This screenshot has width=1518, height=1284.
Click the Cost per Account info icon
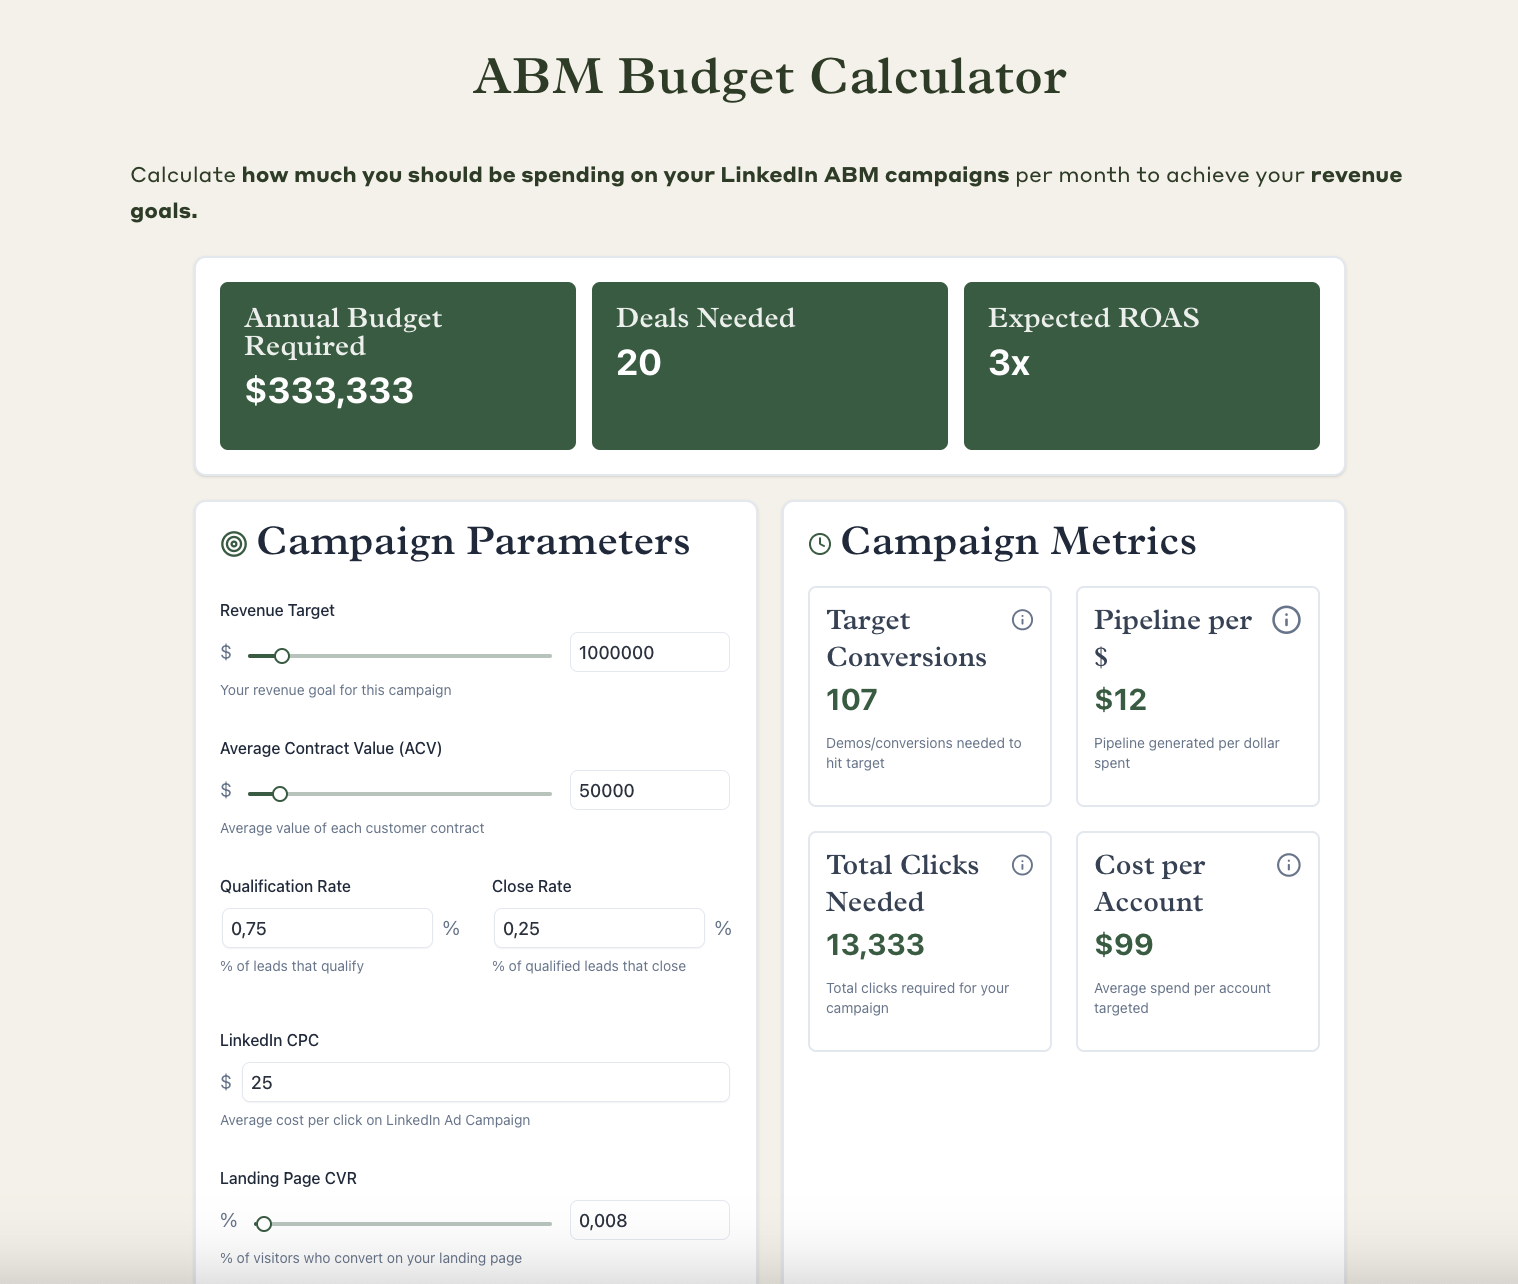tap(1288, 865)
